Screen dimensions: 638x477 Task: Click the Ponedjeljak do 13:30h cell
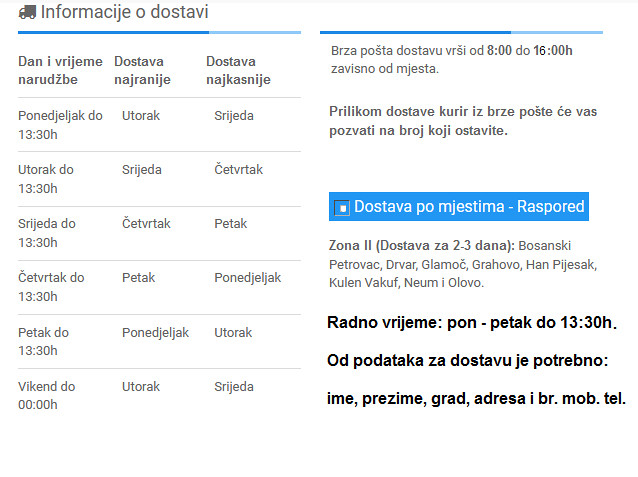(60, 125)
